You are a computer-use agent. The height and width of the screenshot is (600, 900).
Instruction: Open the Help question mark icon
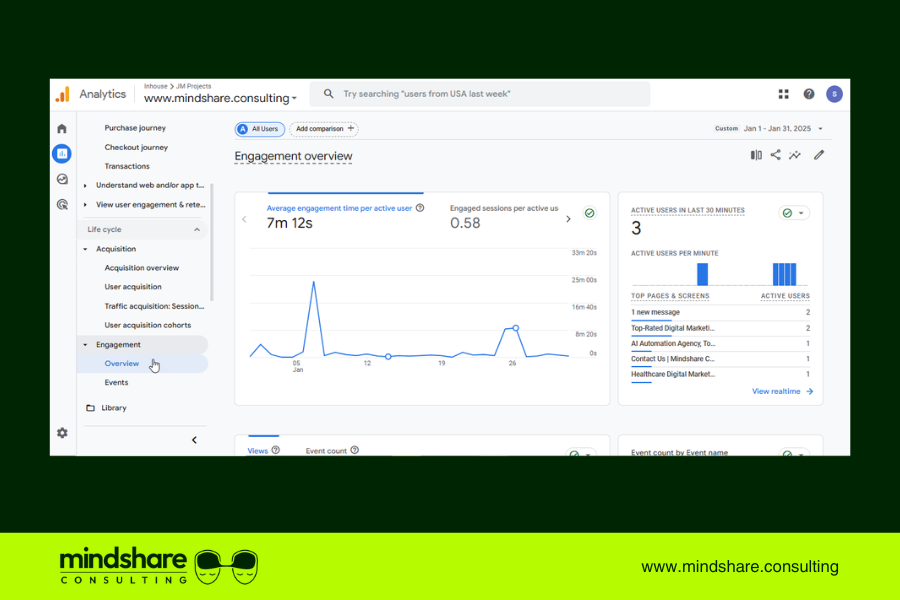[809, 94]
